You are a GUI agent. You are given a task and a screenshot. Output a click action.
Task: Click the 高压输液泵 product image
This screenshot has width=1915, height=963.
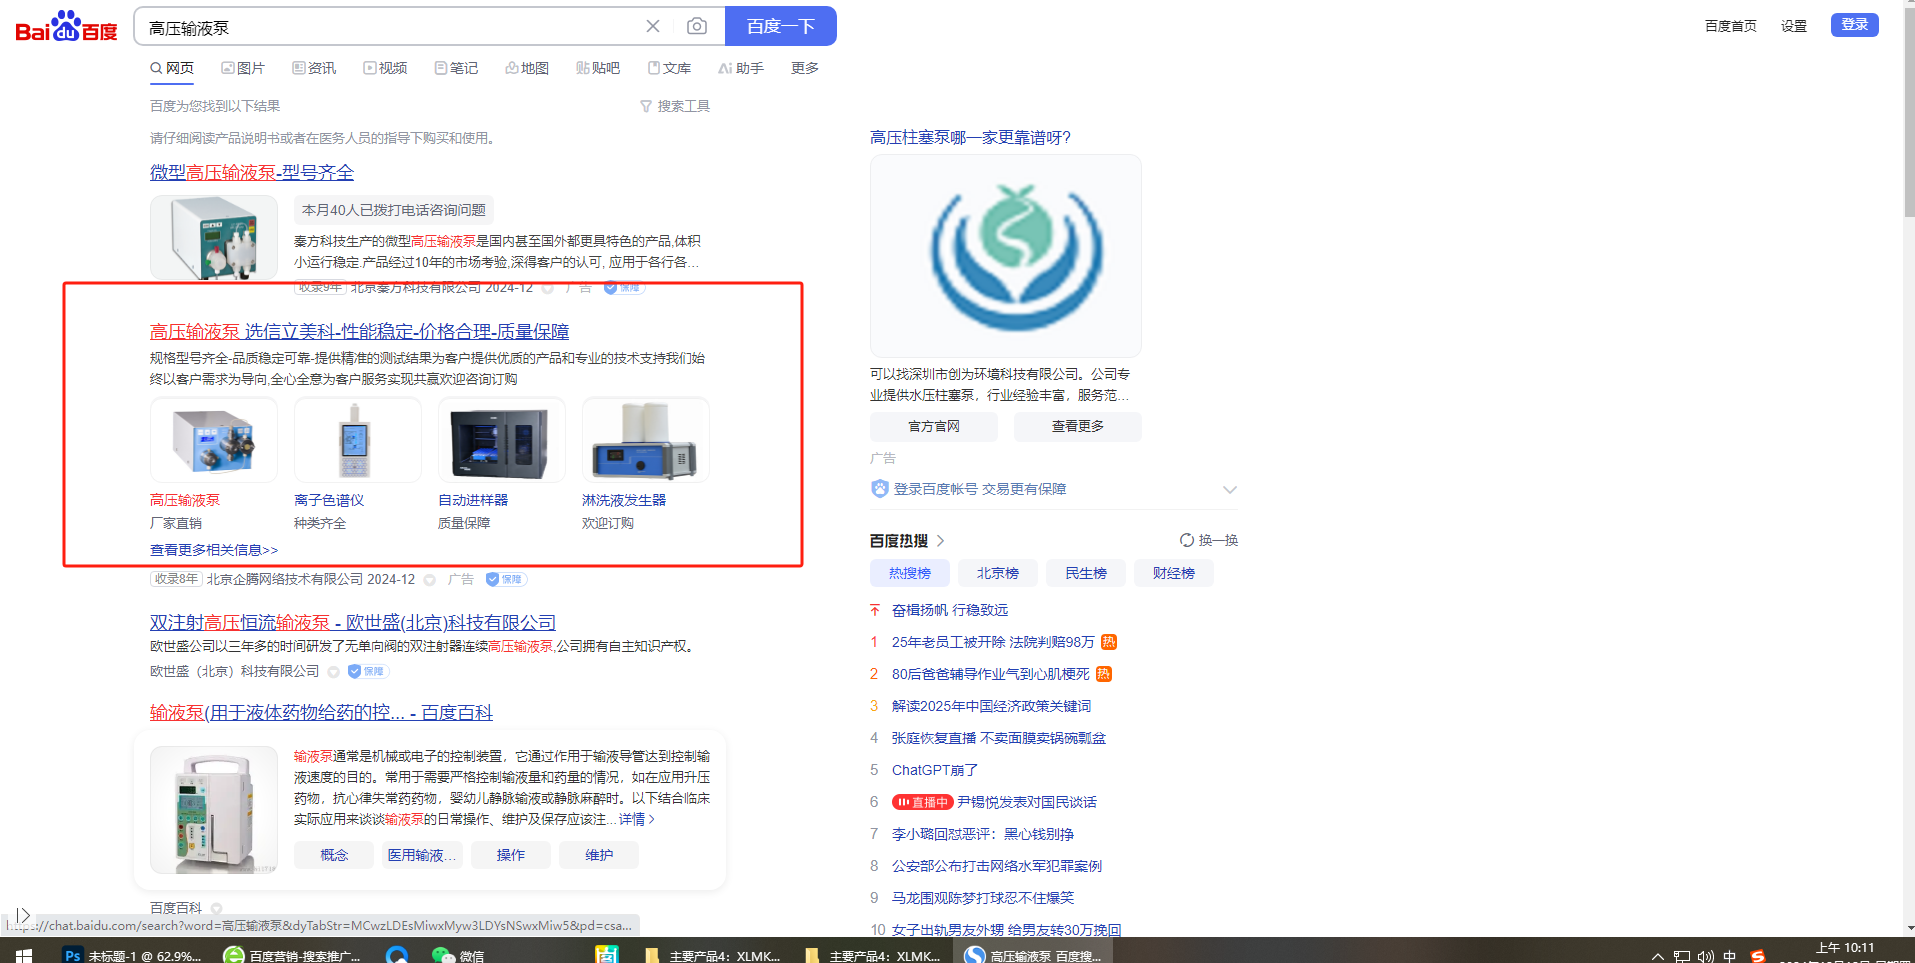pyautogui.click(x=214, y=440)
